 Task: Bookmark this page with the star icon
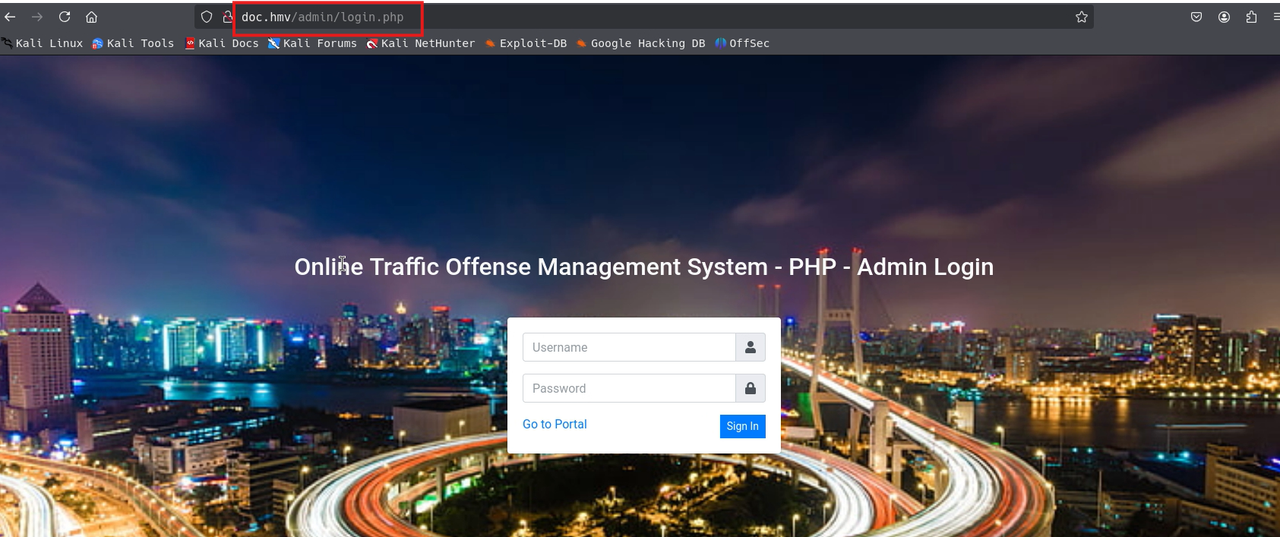(1081, 17)
